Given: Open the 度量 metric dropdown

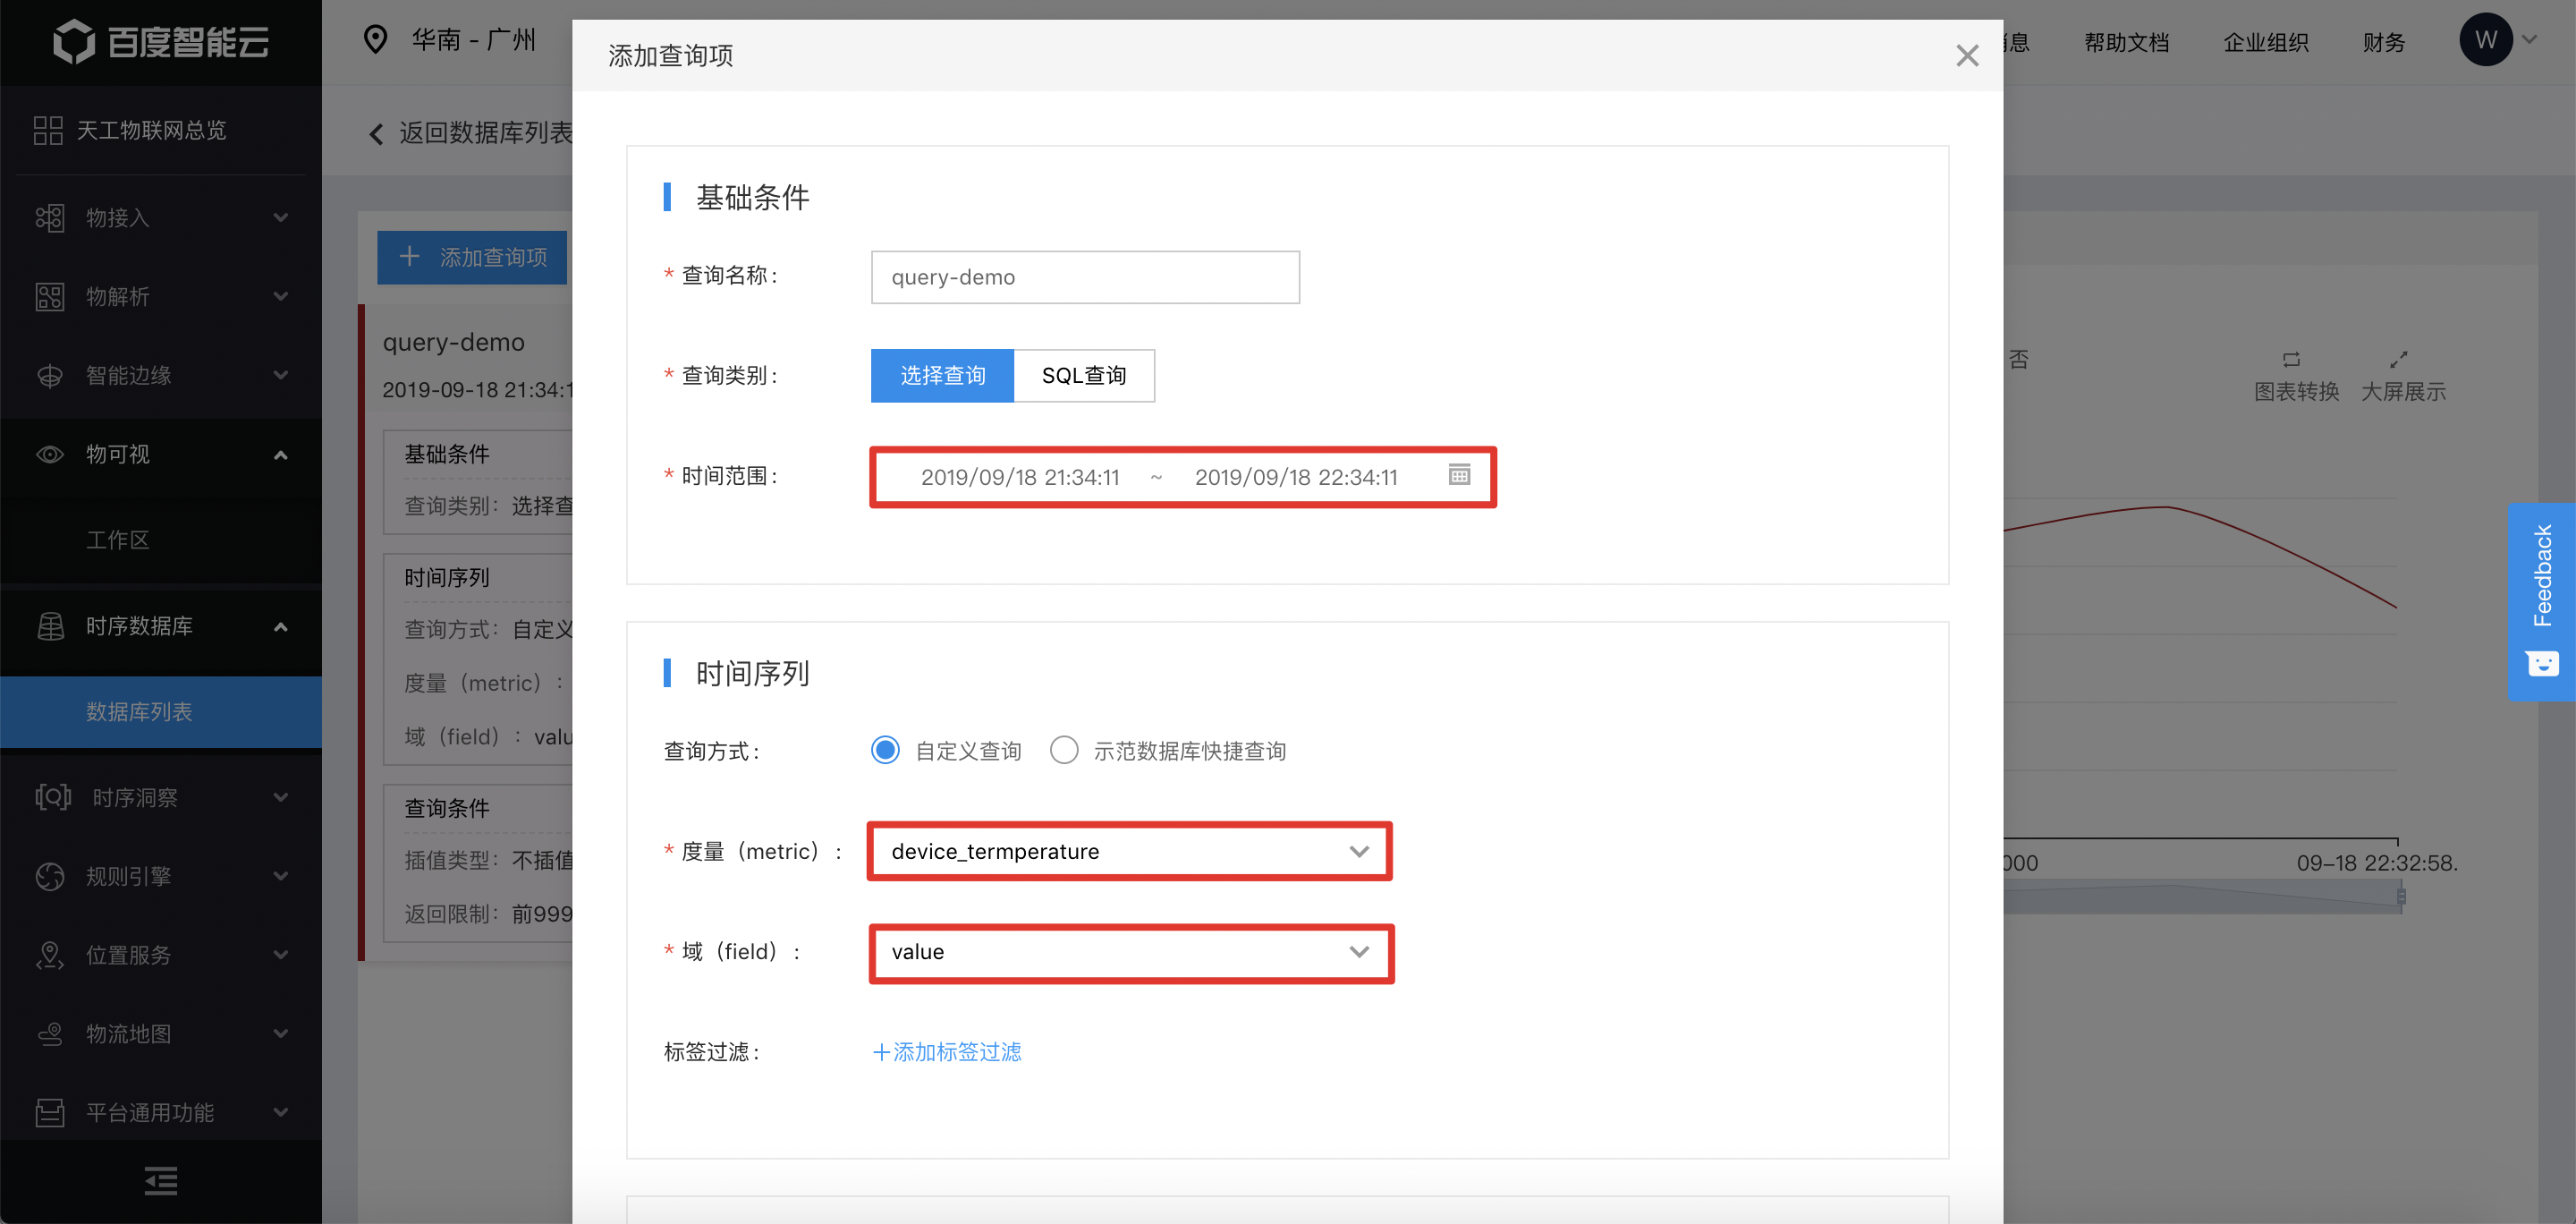Looking at the screenshot, I should (1129, 851).
